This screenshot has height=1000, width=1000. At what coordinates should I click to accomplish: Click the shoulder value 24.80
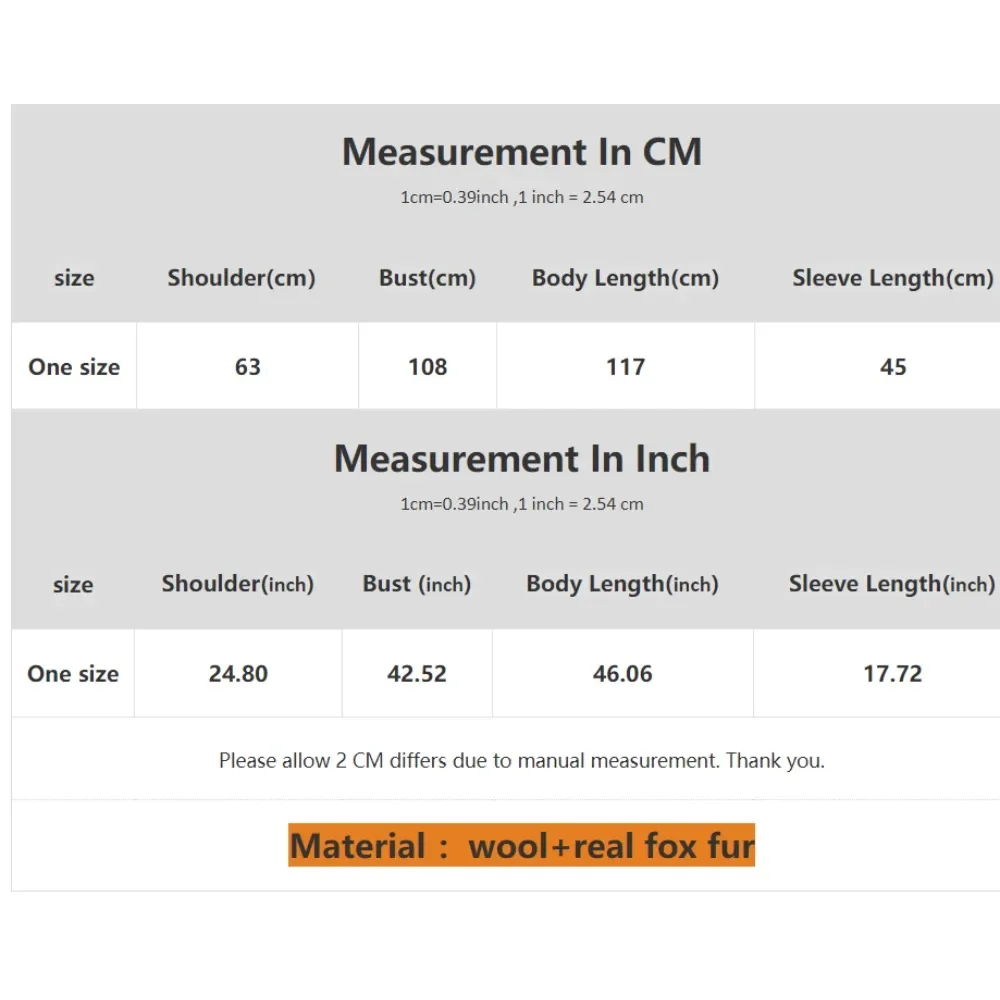238,674
